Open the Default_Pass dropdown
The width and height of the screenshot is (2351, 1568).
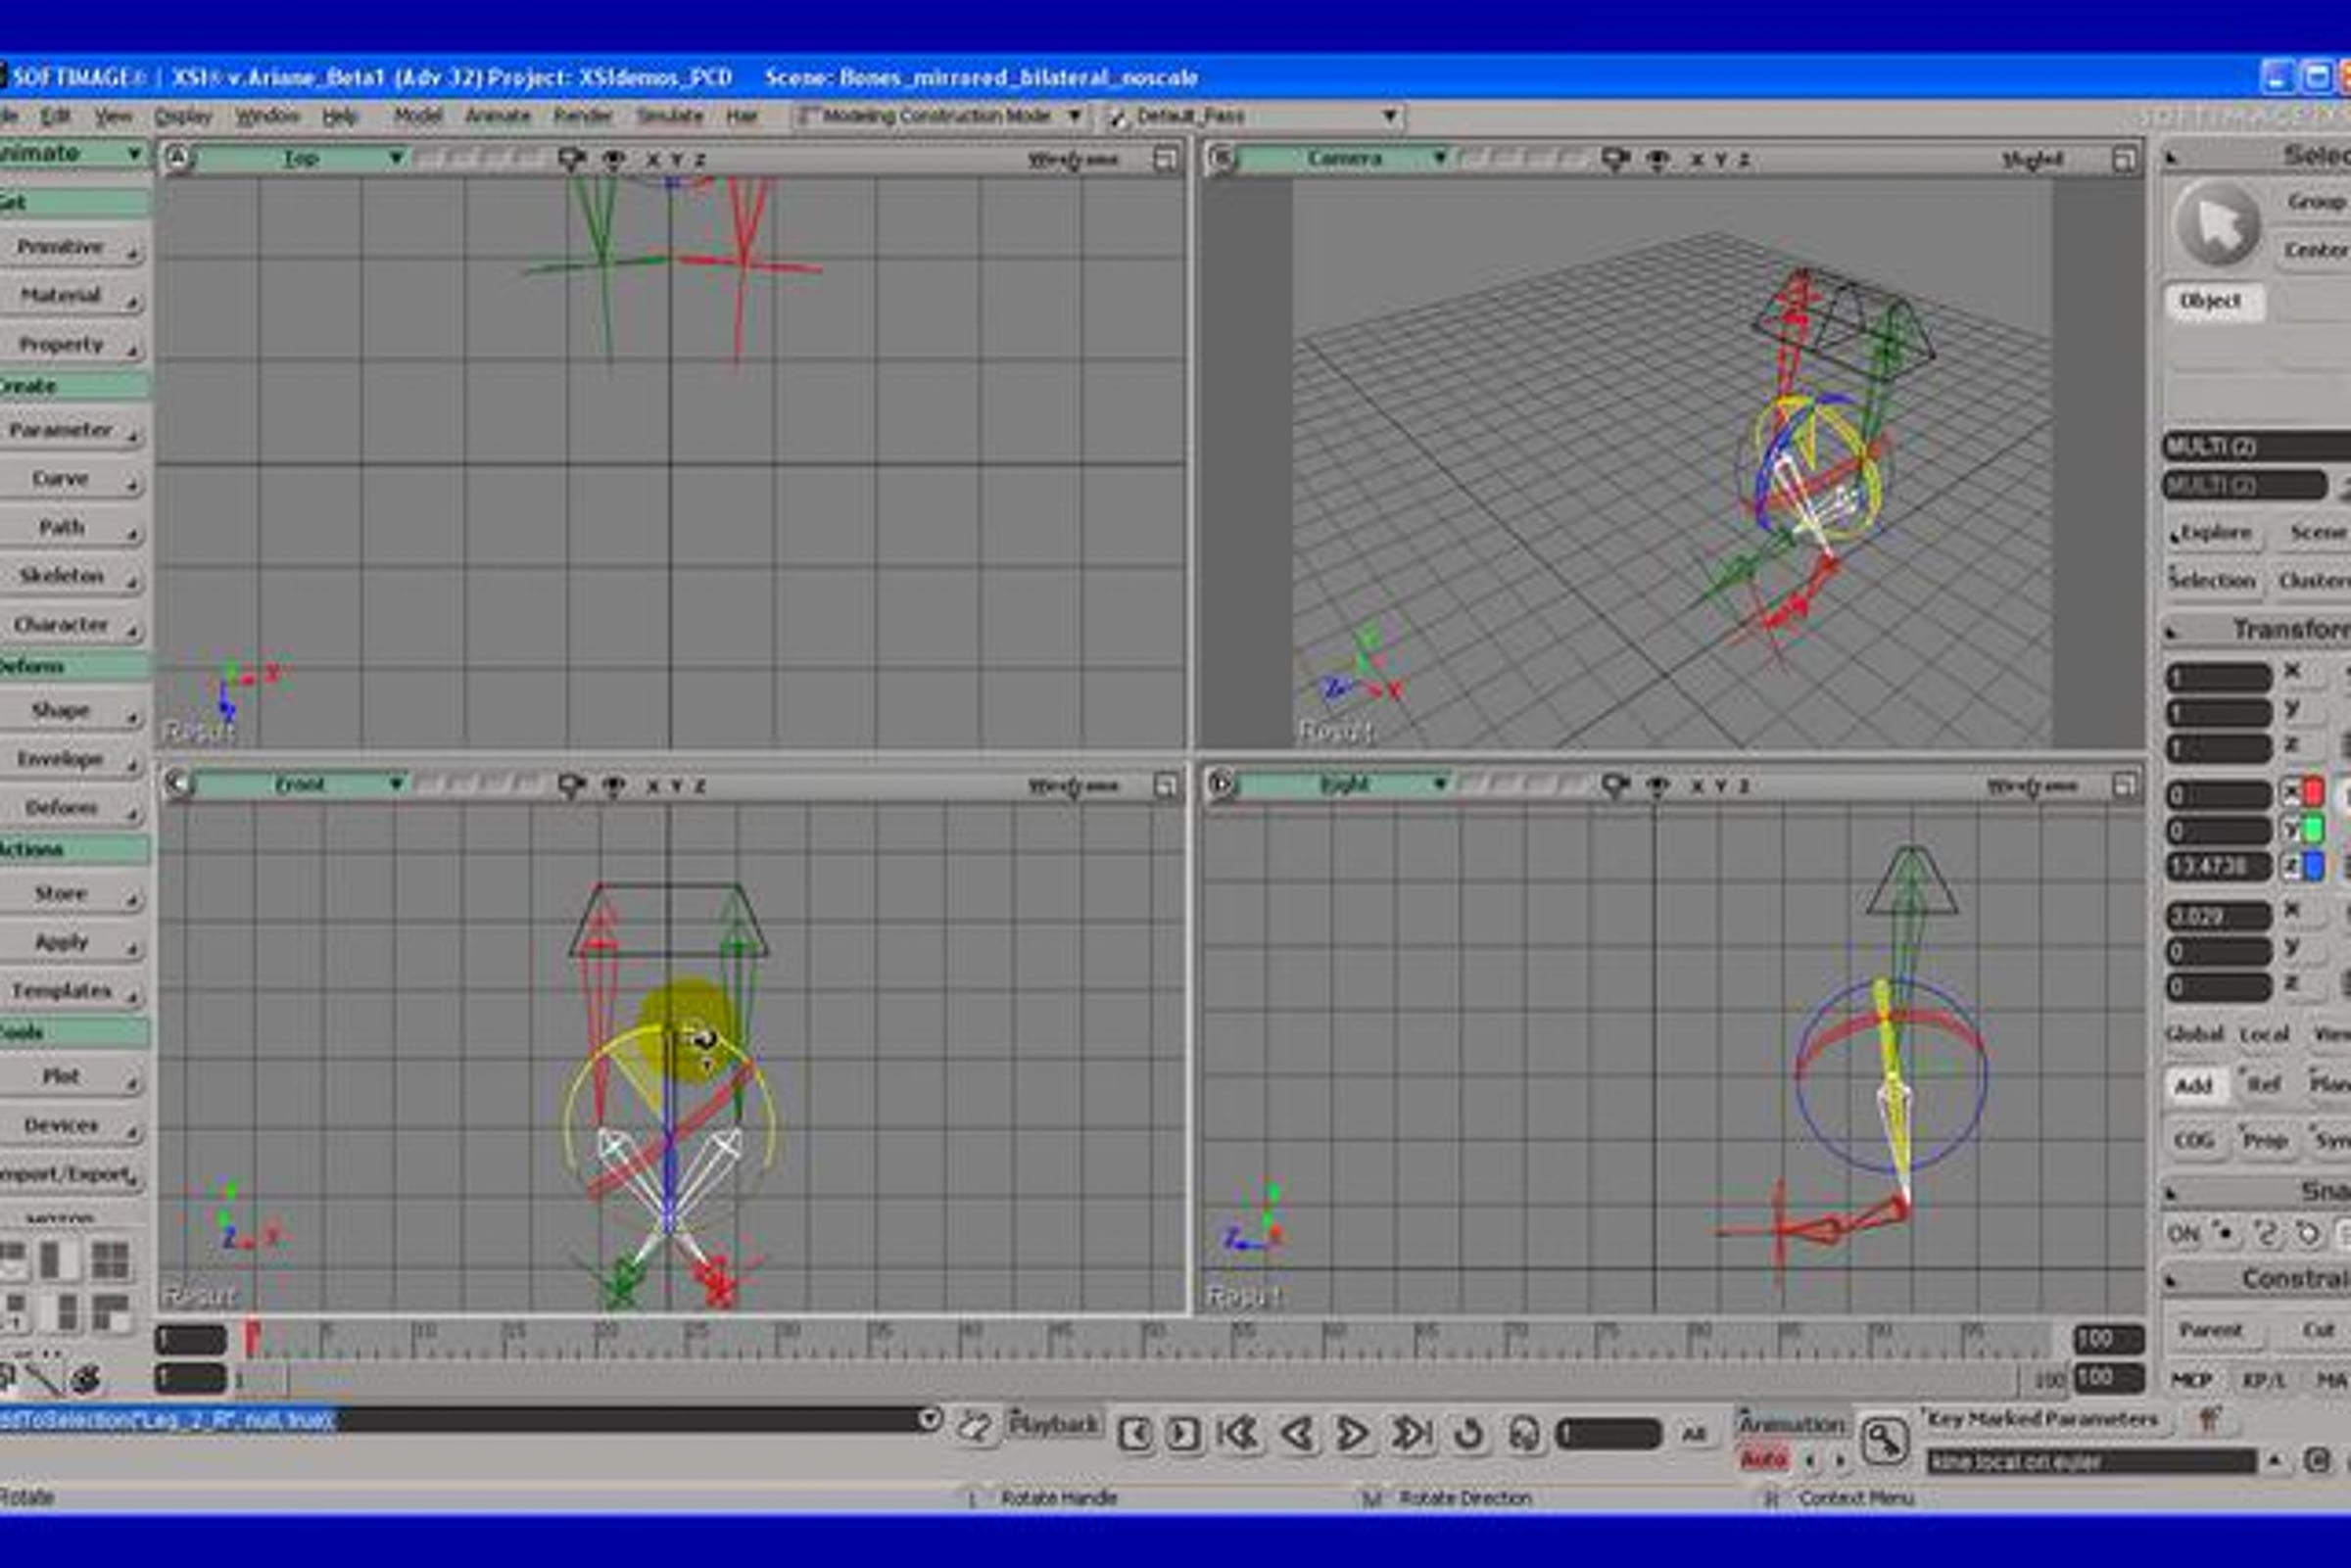click(x=1254, y=117)
